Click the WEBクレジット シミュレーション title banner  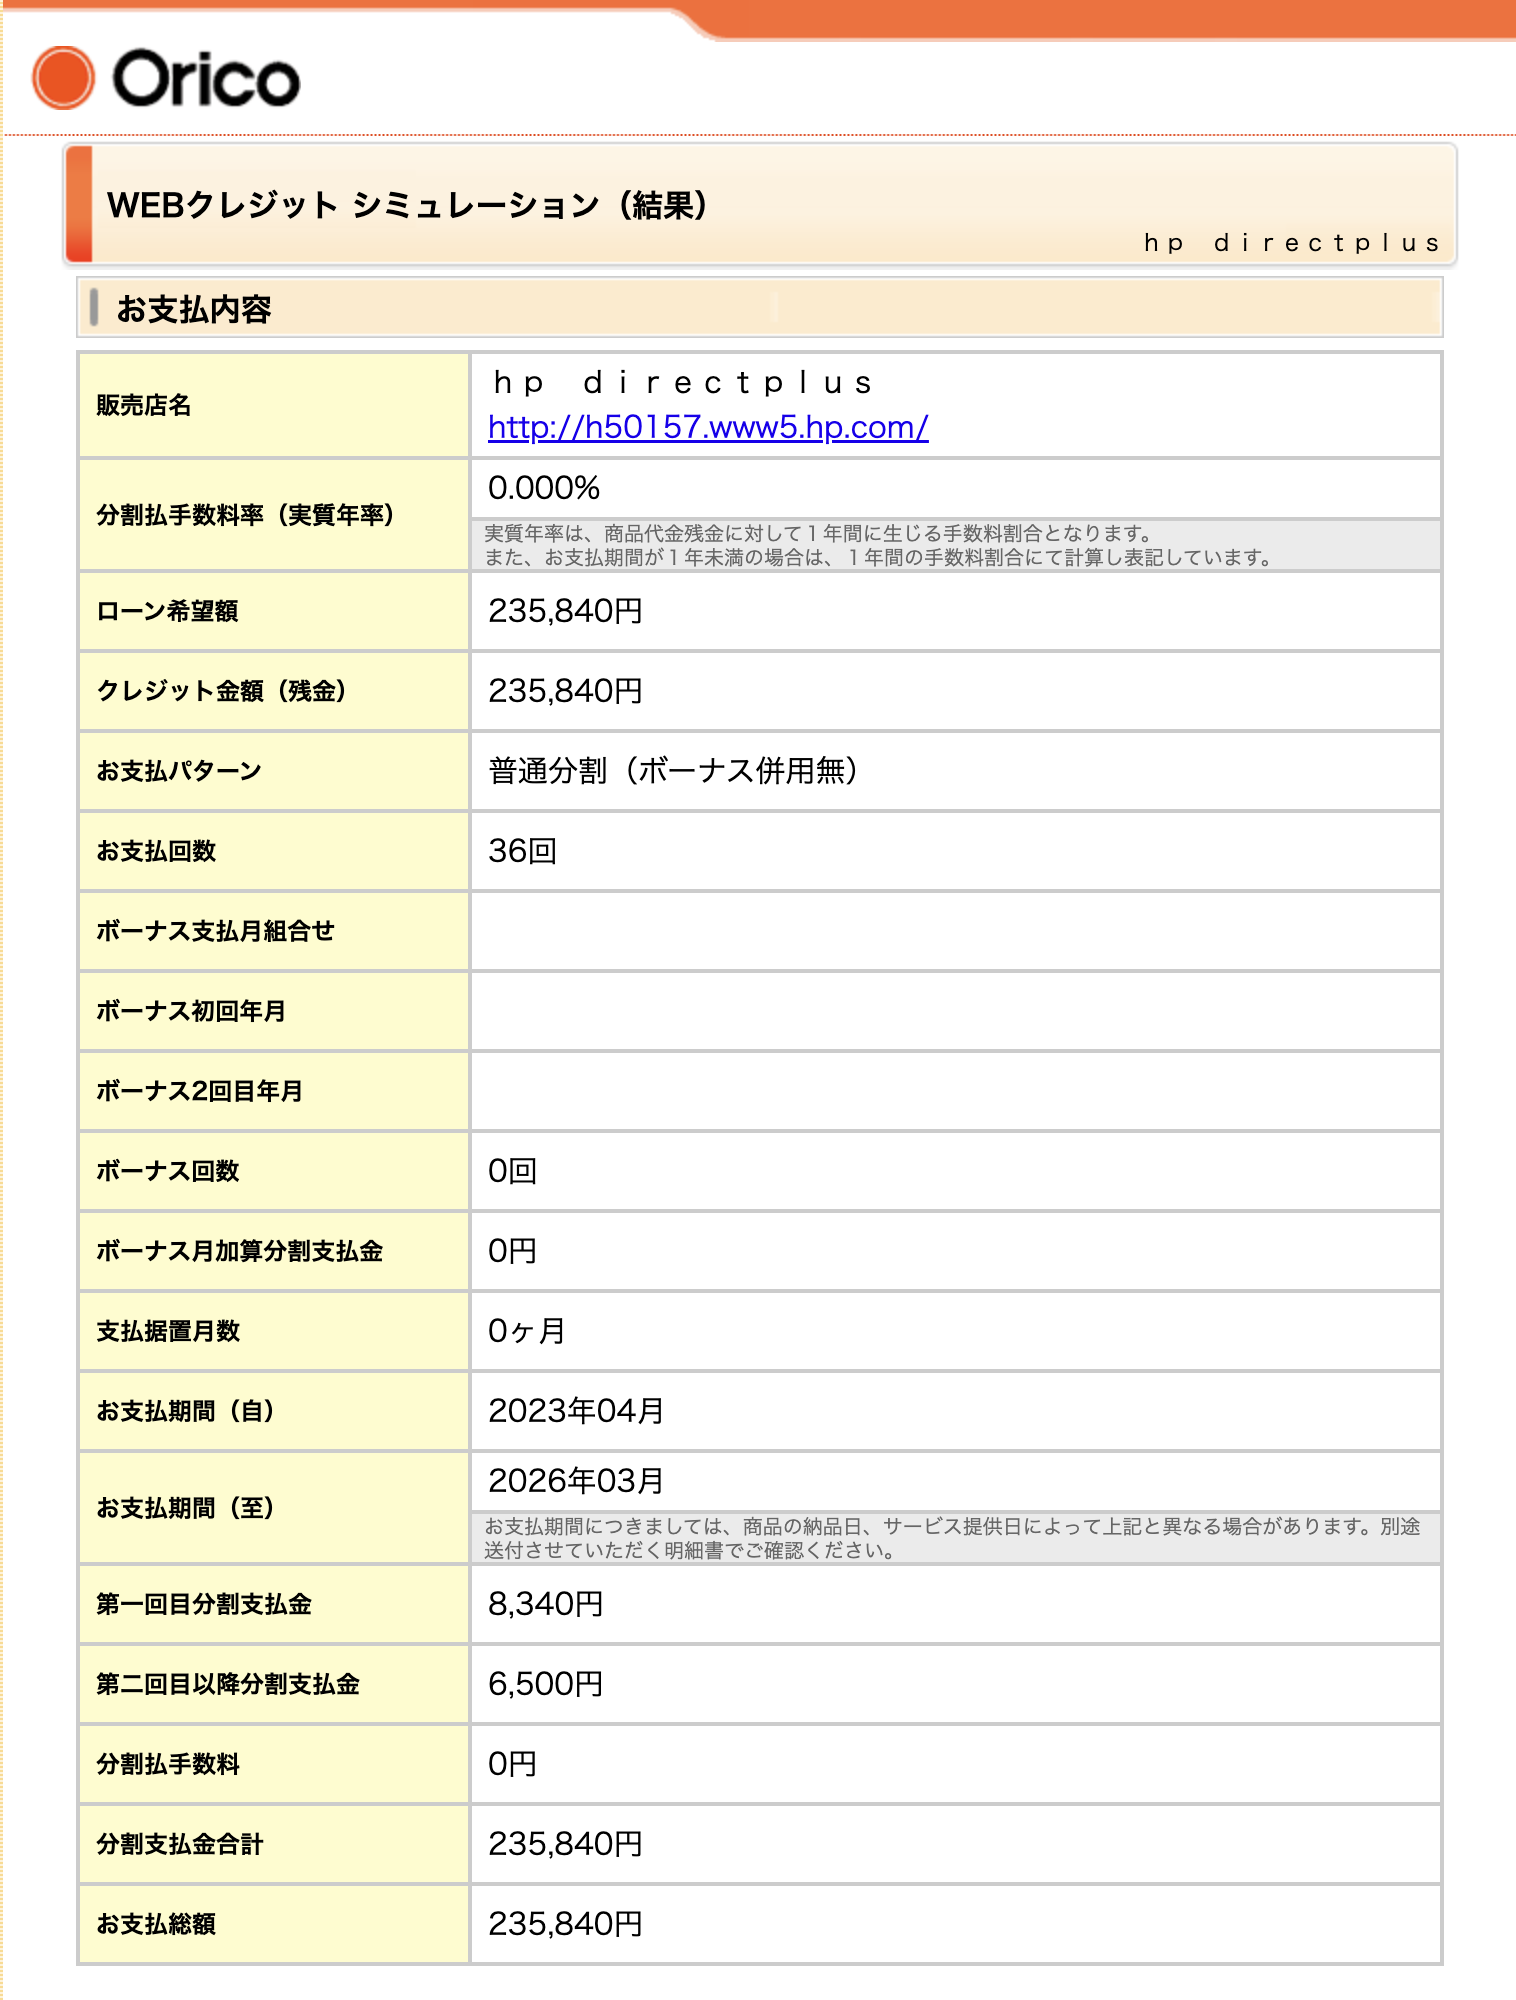[760, 205]
